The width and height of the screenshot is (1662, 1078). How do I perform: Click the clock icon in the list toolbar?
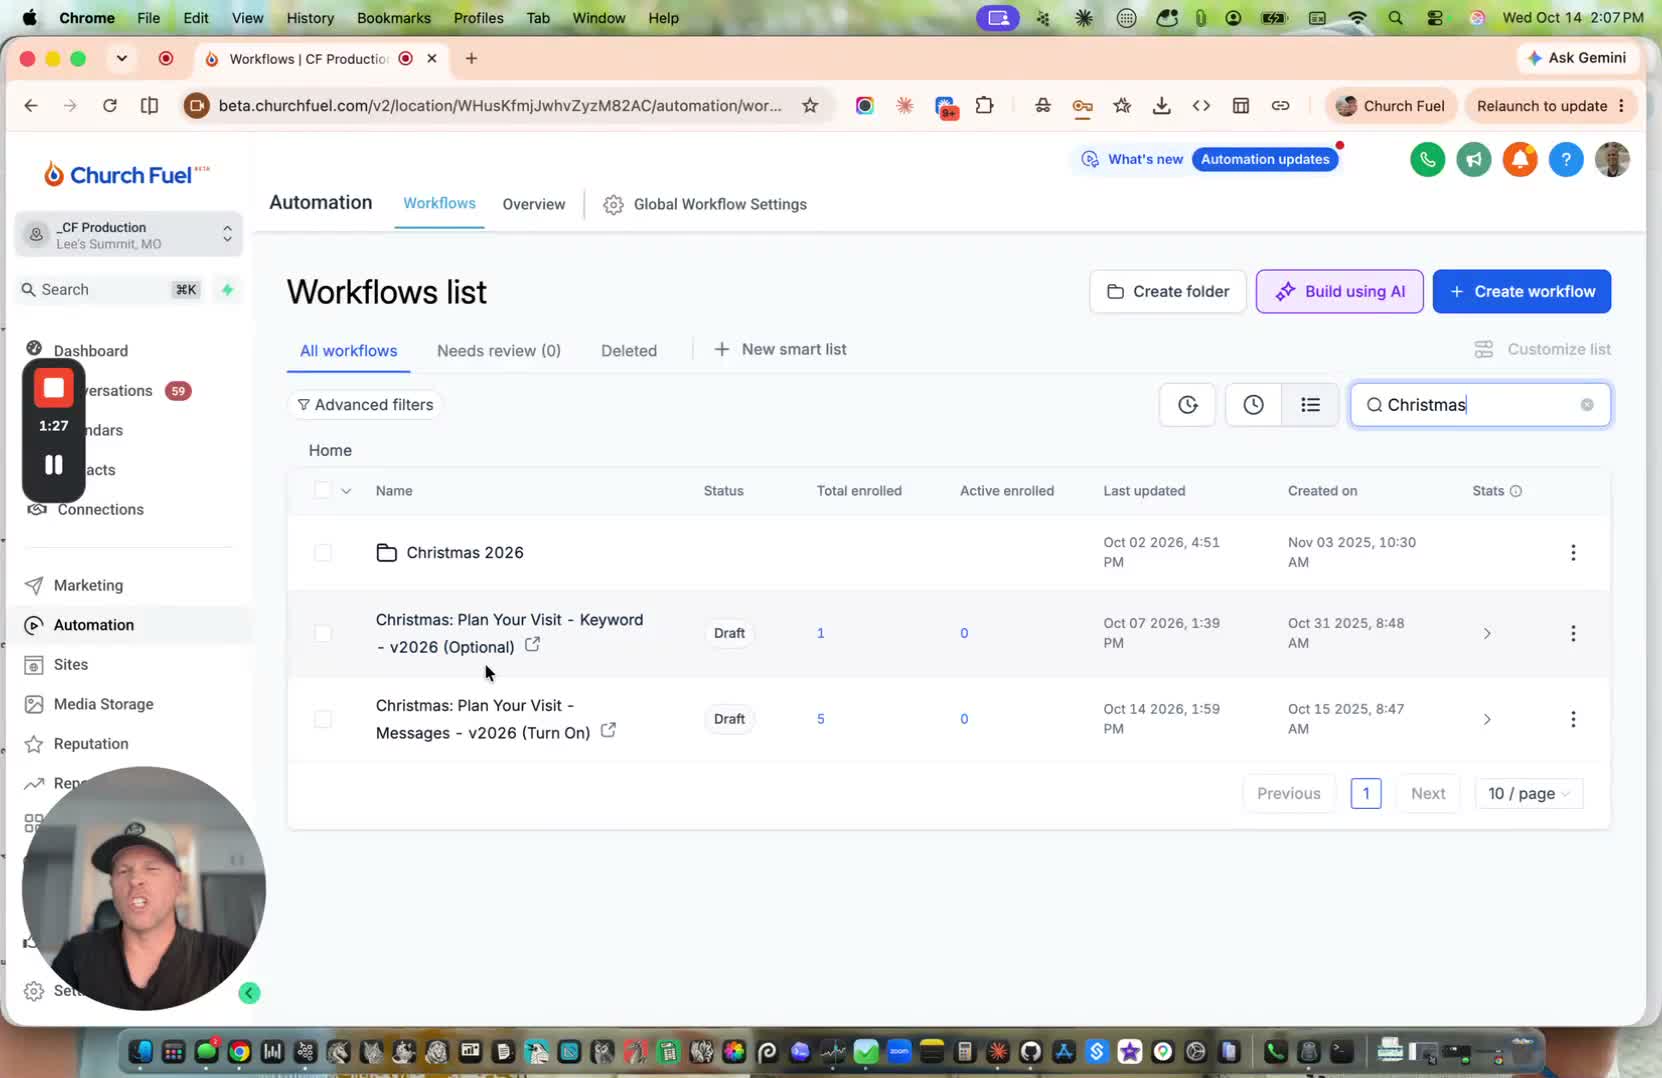coord(1253,405)
